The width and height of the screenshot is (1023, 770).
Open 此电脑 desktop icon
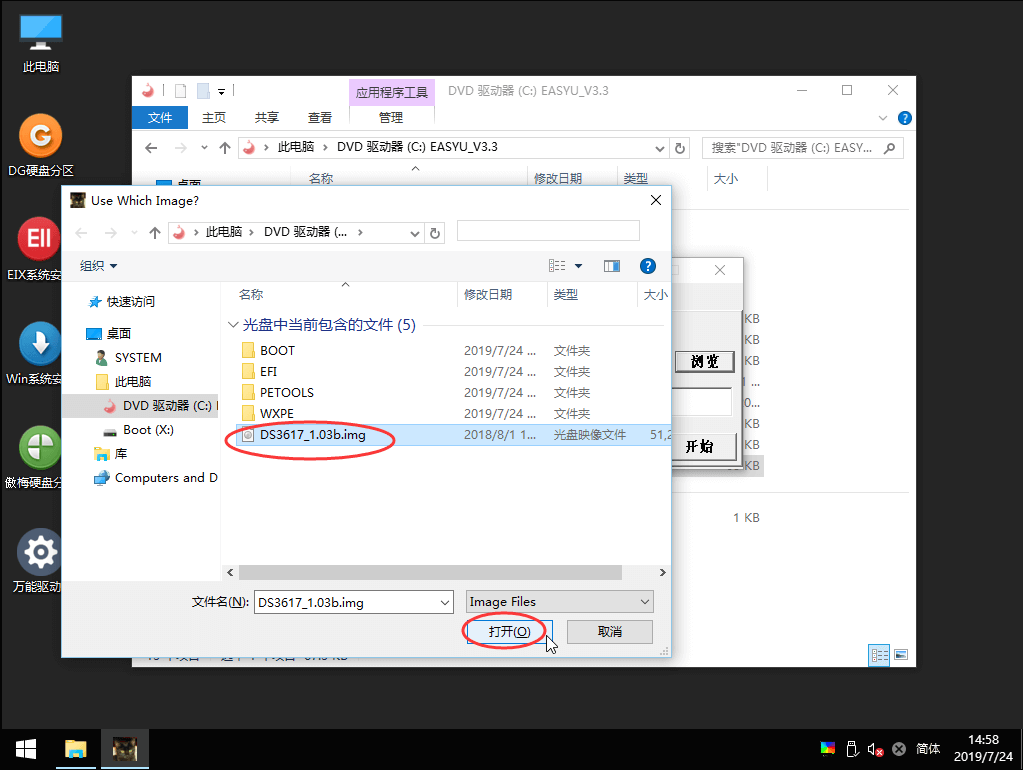pos(38,32)
